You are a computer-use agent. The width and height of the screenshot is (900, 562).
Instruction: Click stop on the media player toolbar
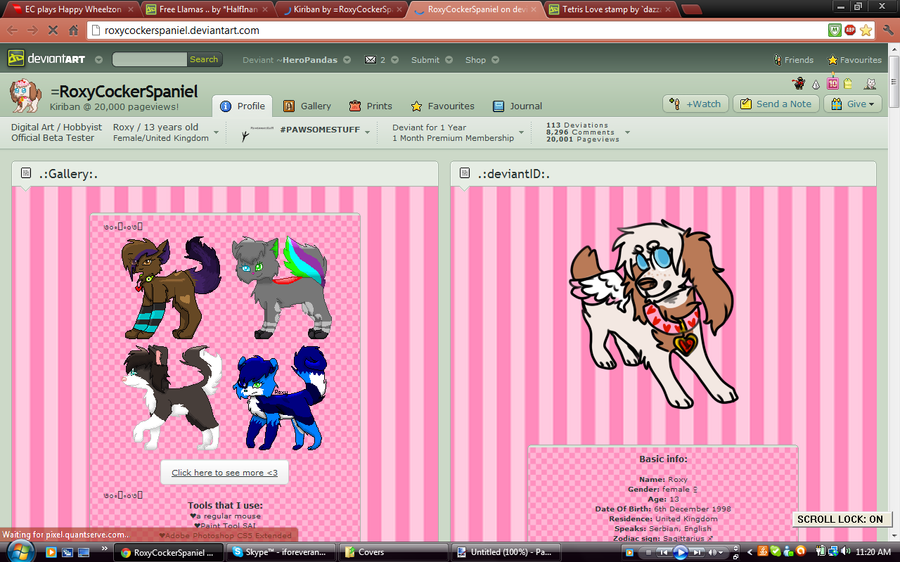648,552
